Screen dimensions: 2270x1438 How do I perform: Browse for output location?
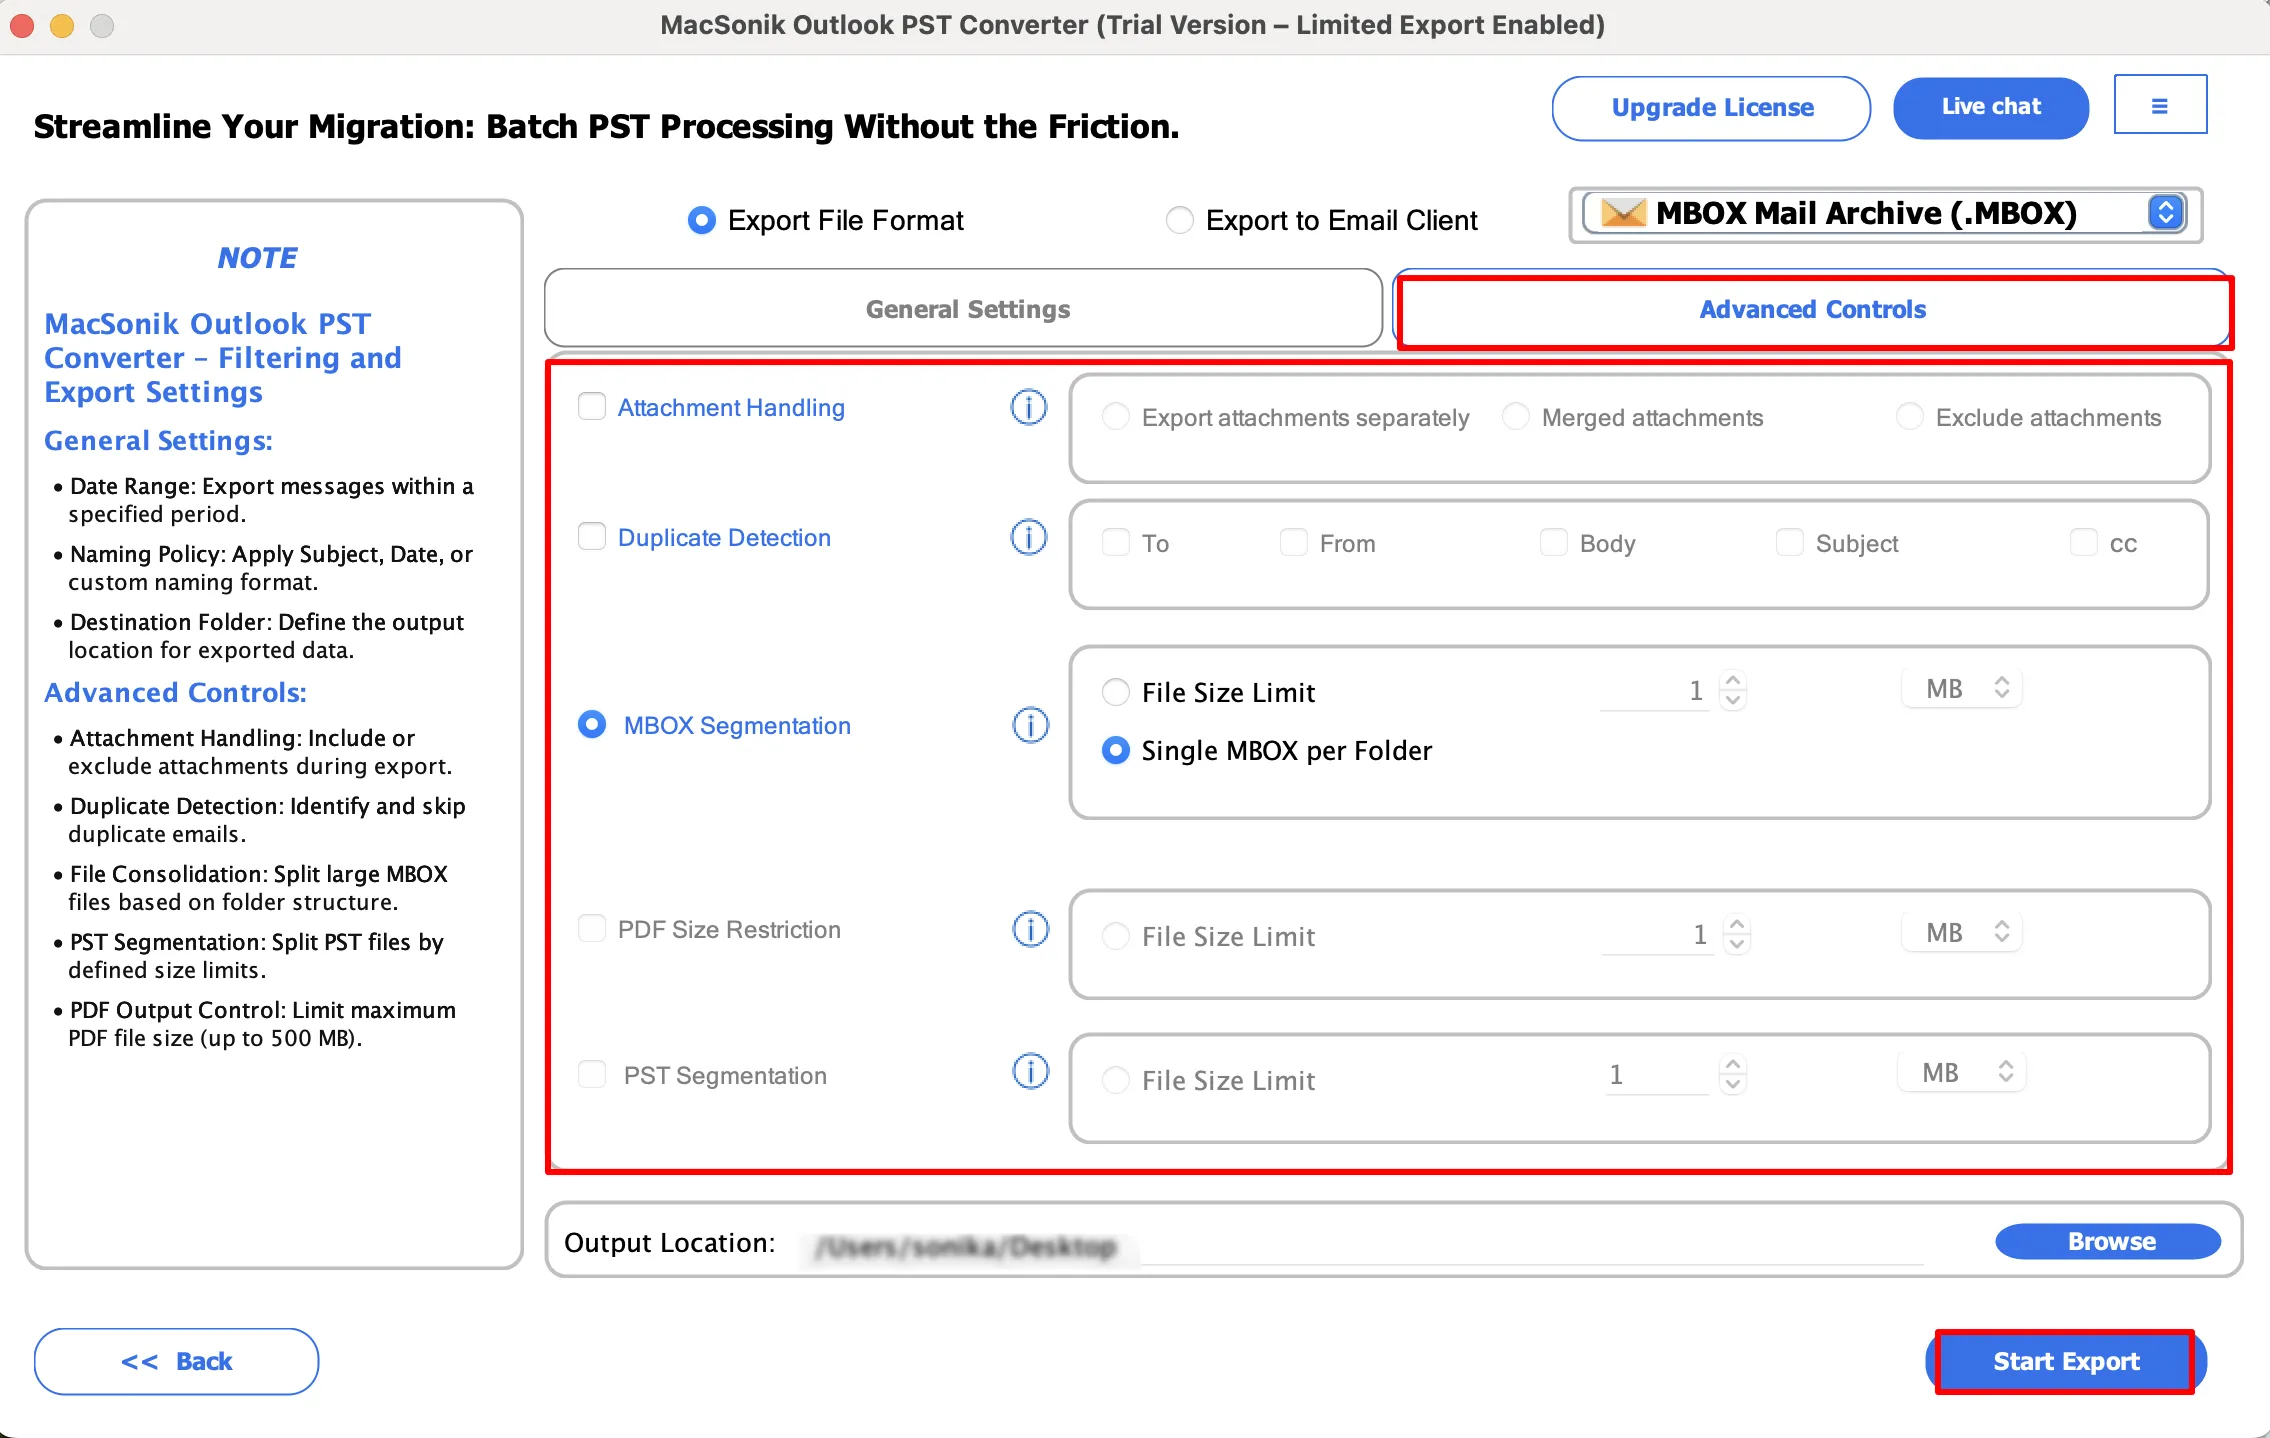pyautogui.click(x=2108, y=1241)
